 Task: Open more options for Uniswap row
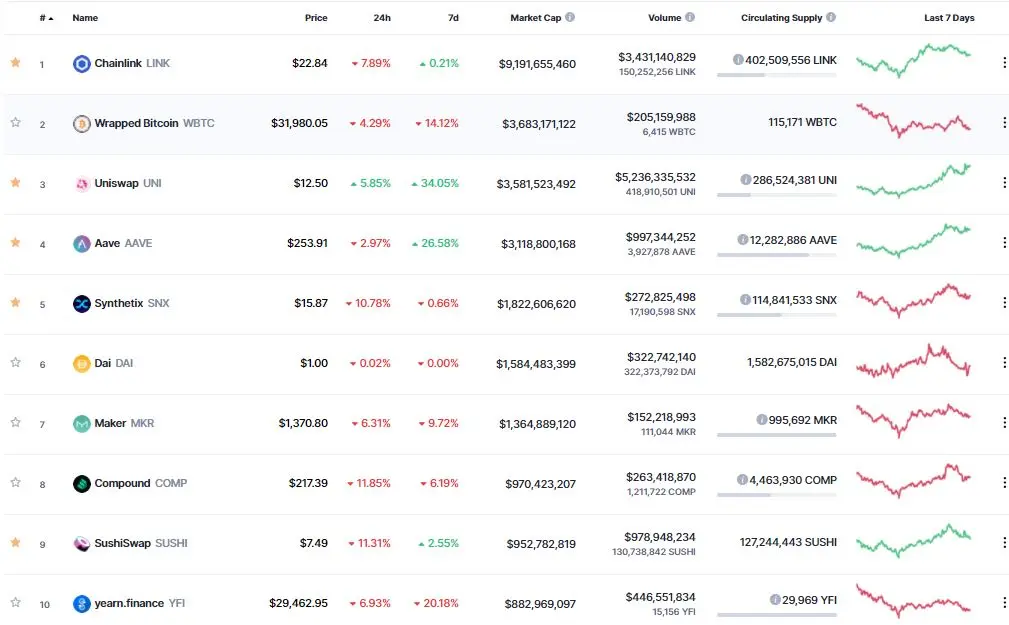click(x=1004, y=183)
